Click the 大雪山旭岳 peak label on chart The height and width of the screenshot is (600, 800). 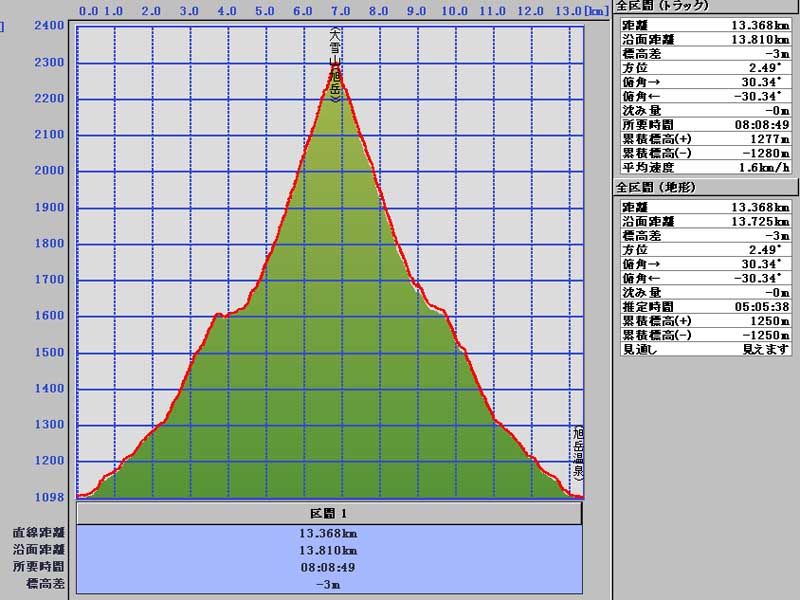click(x=336, y=66)
